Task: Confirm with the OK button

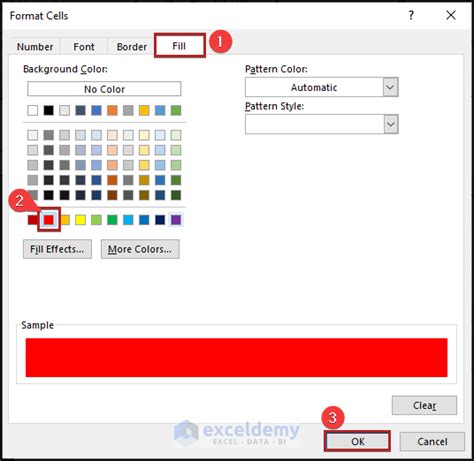Action: 357,441
